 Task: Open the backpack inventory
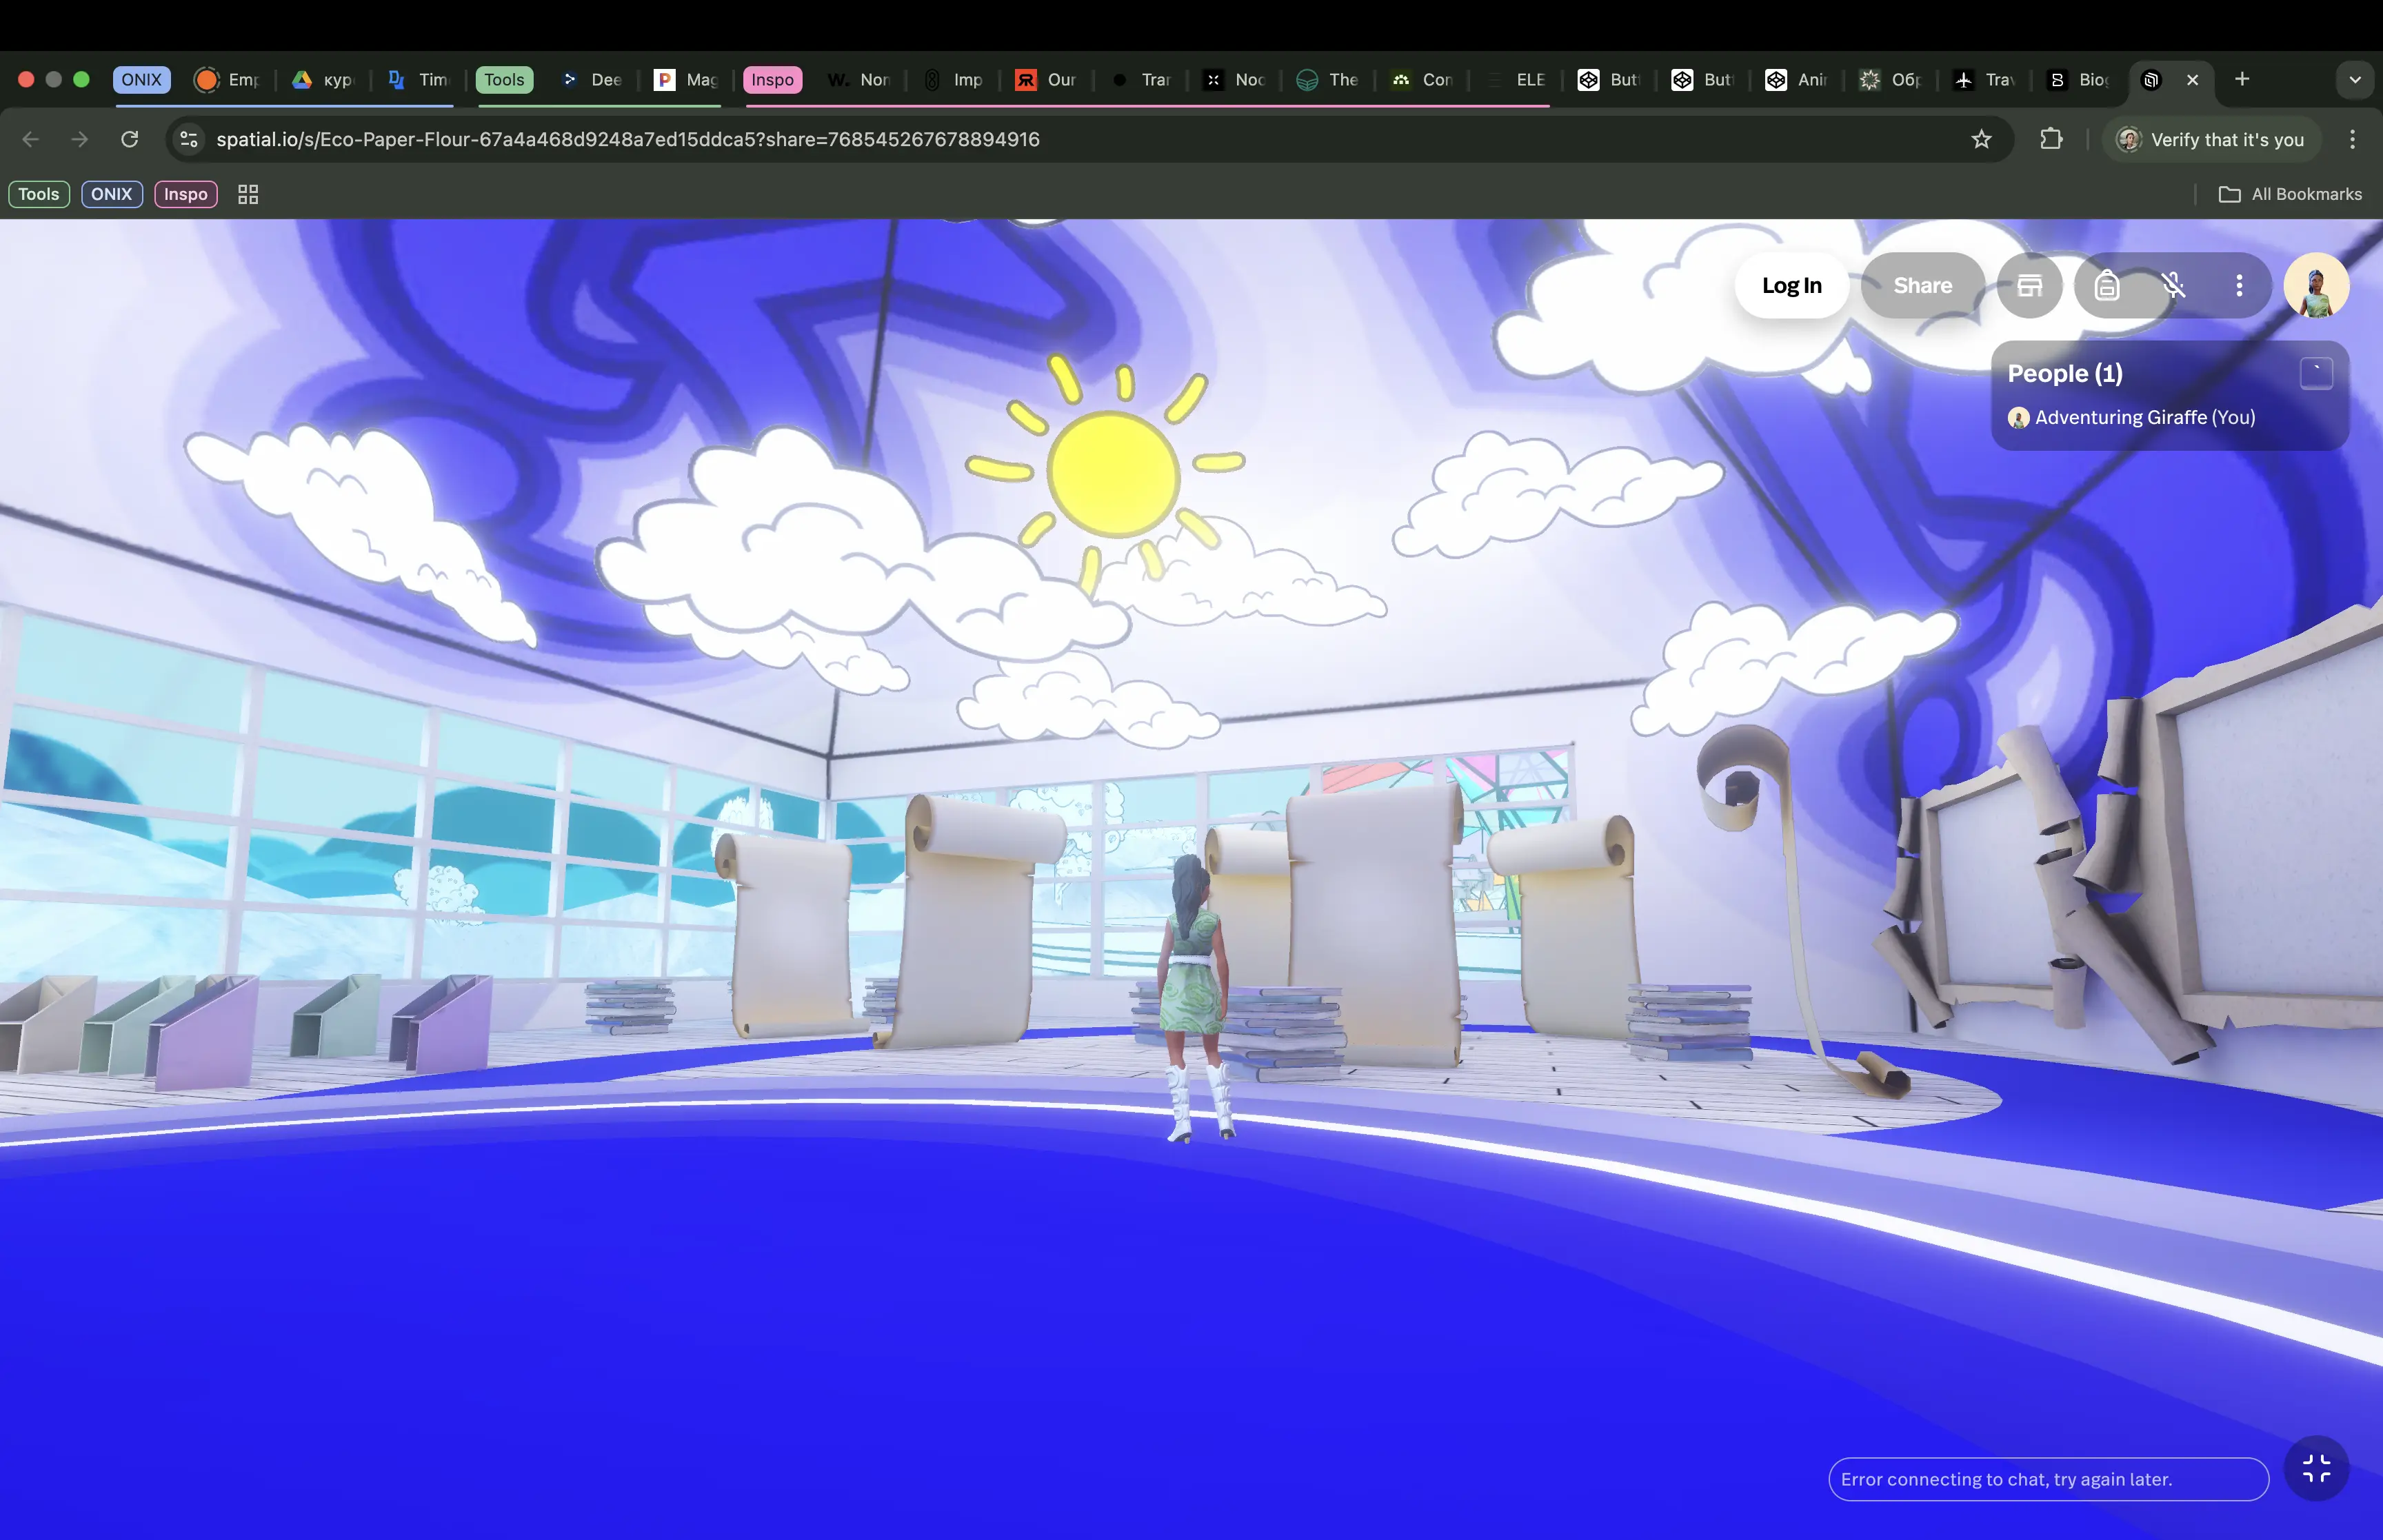[x=2107, y=286]
